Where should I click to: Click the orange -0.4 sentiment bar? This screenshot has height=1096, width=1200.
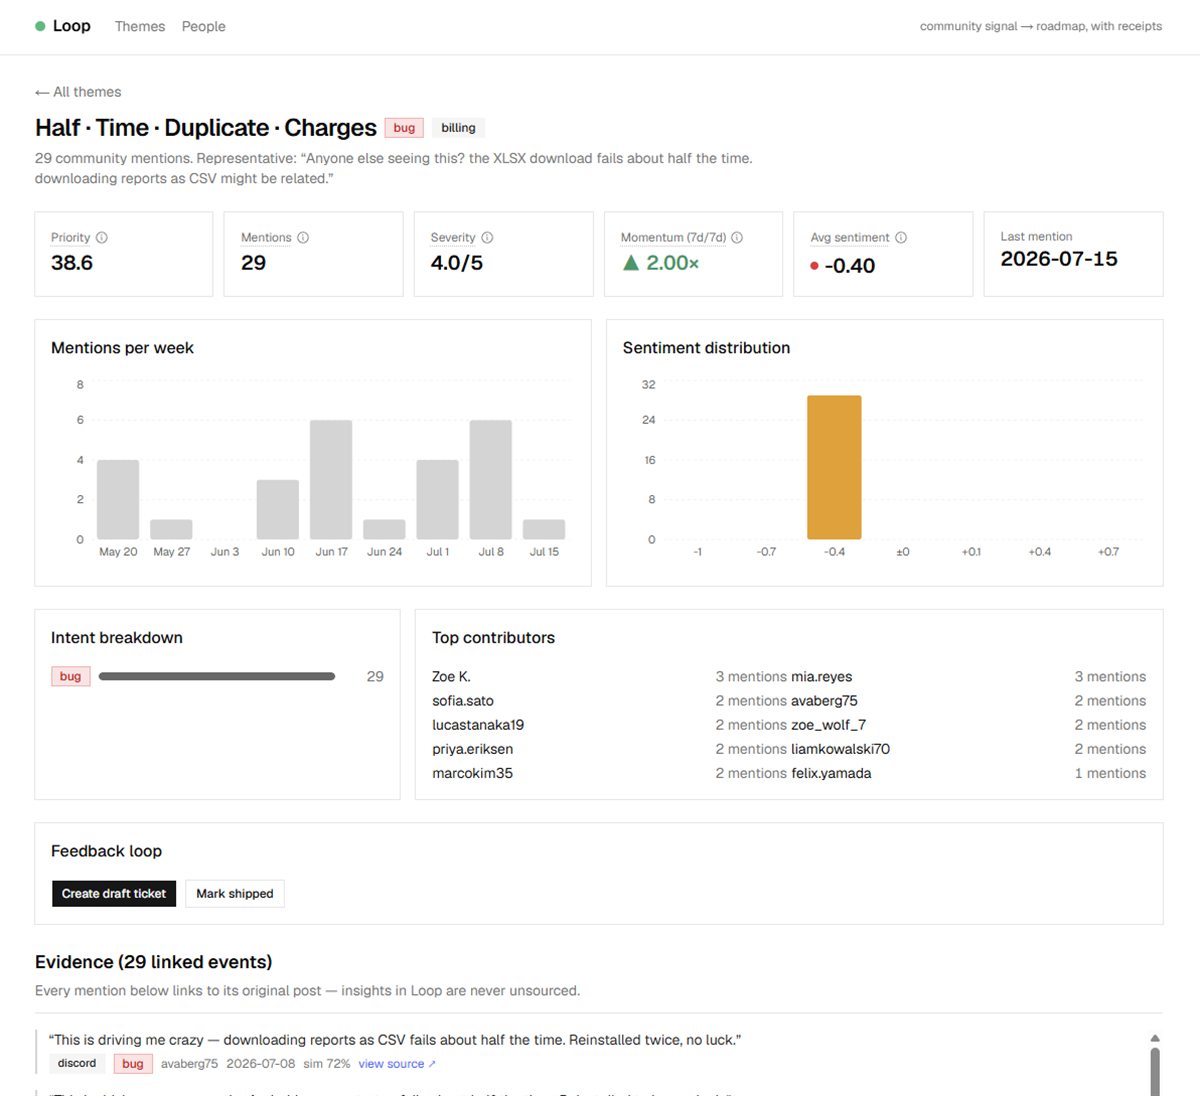point(834,467)
